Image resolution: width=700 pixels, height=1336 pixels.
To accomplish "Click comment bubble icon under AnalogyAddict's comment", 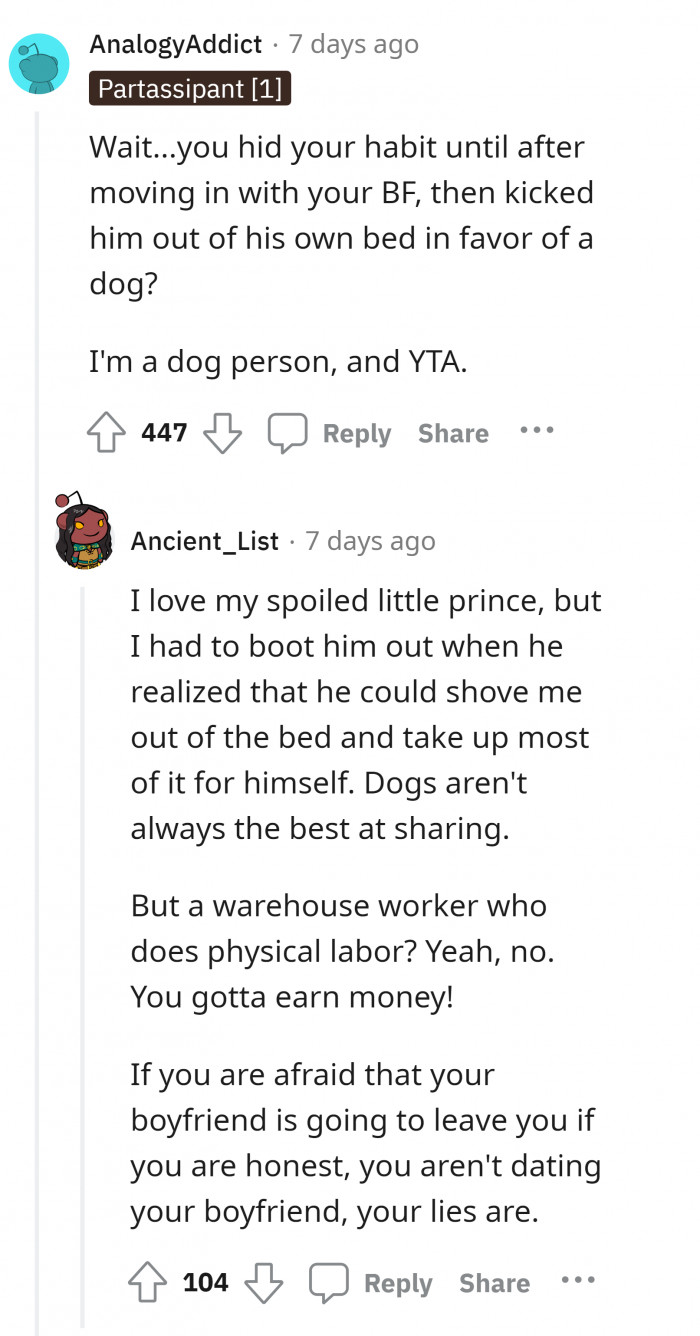I will click(286, 433).
